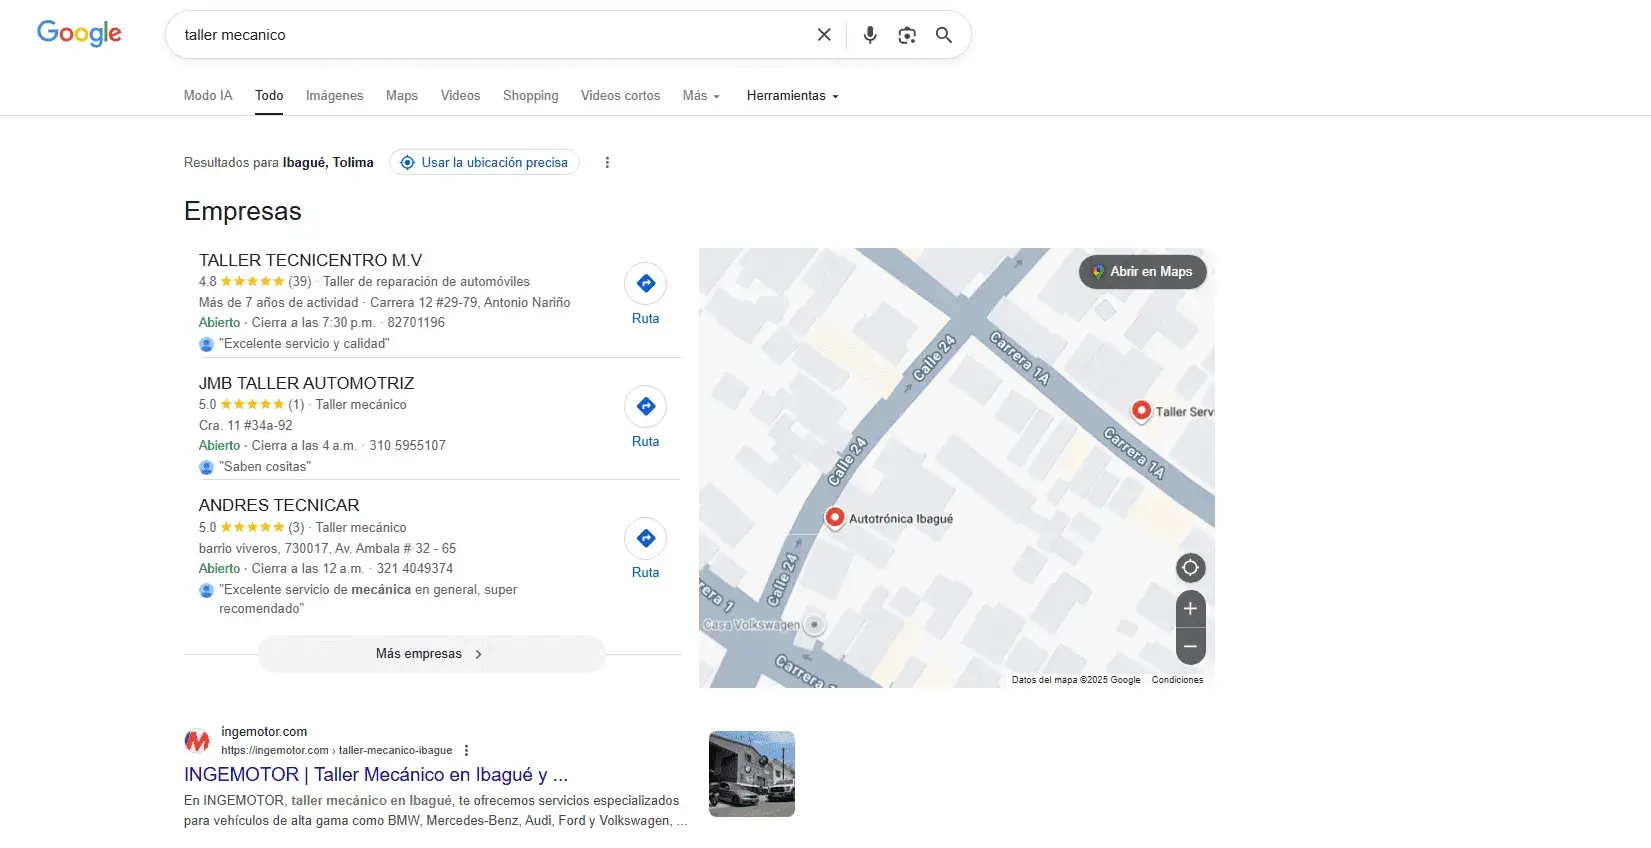Open search by image camera icon

click(x=907, y=35)
